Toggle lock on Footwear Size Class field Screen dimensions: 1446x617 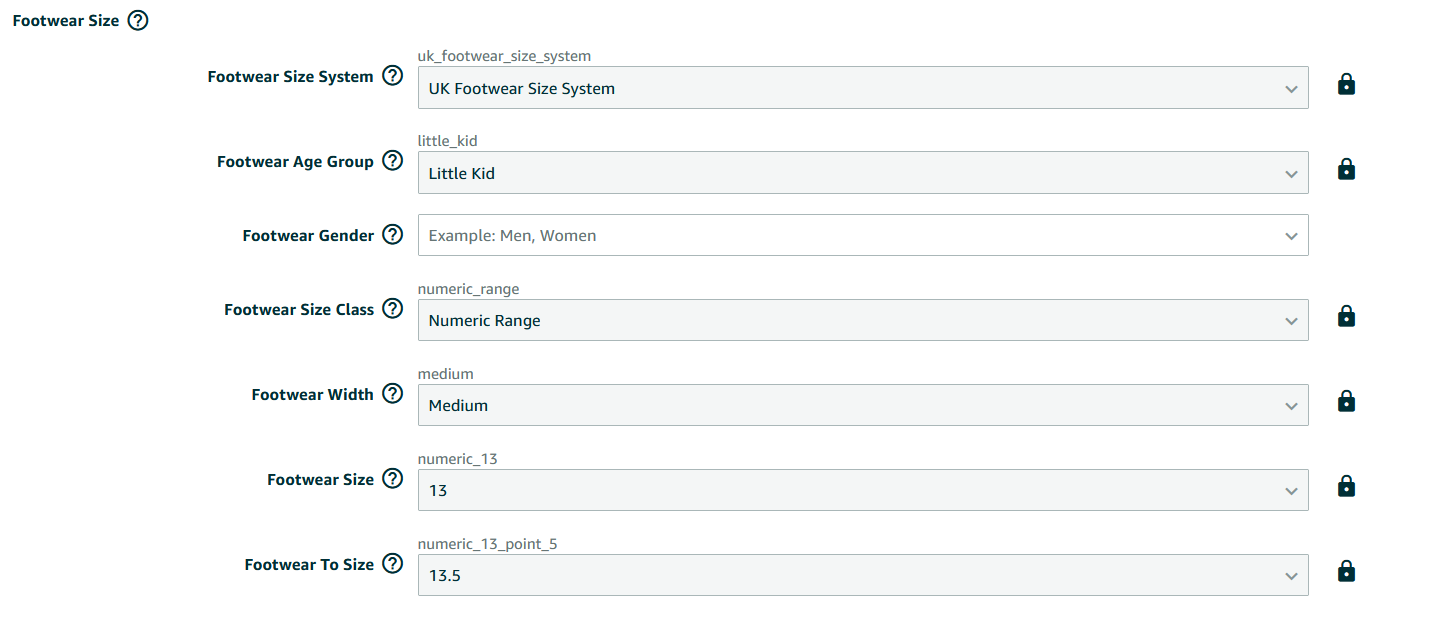[1346, 317]
